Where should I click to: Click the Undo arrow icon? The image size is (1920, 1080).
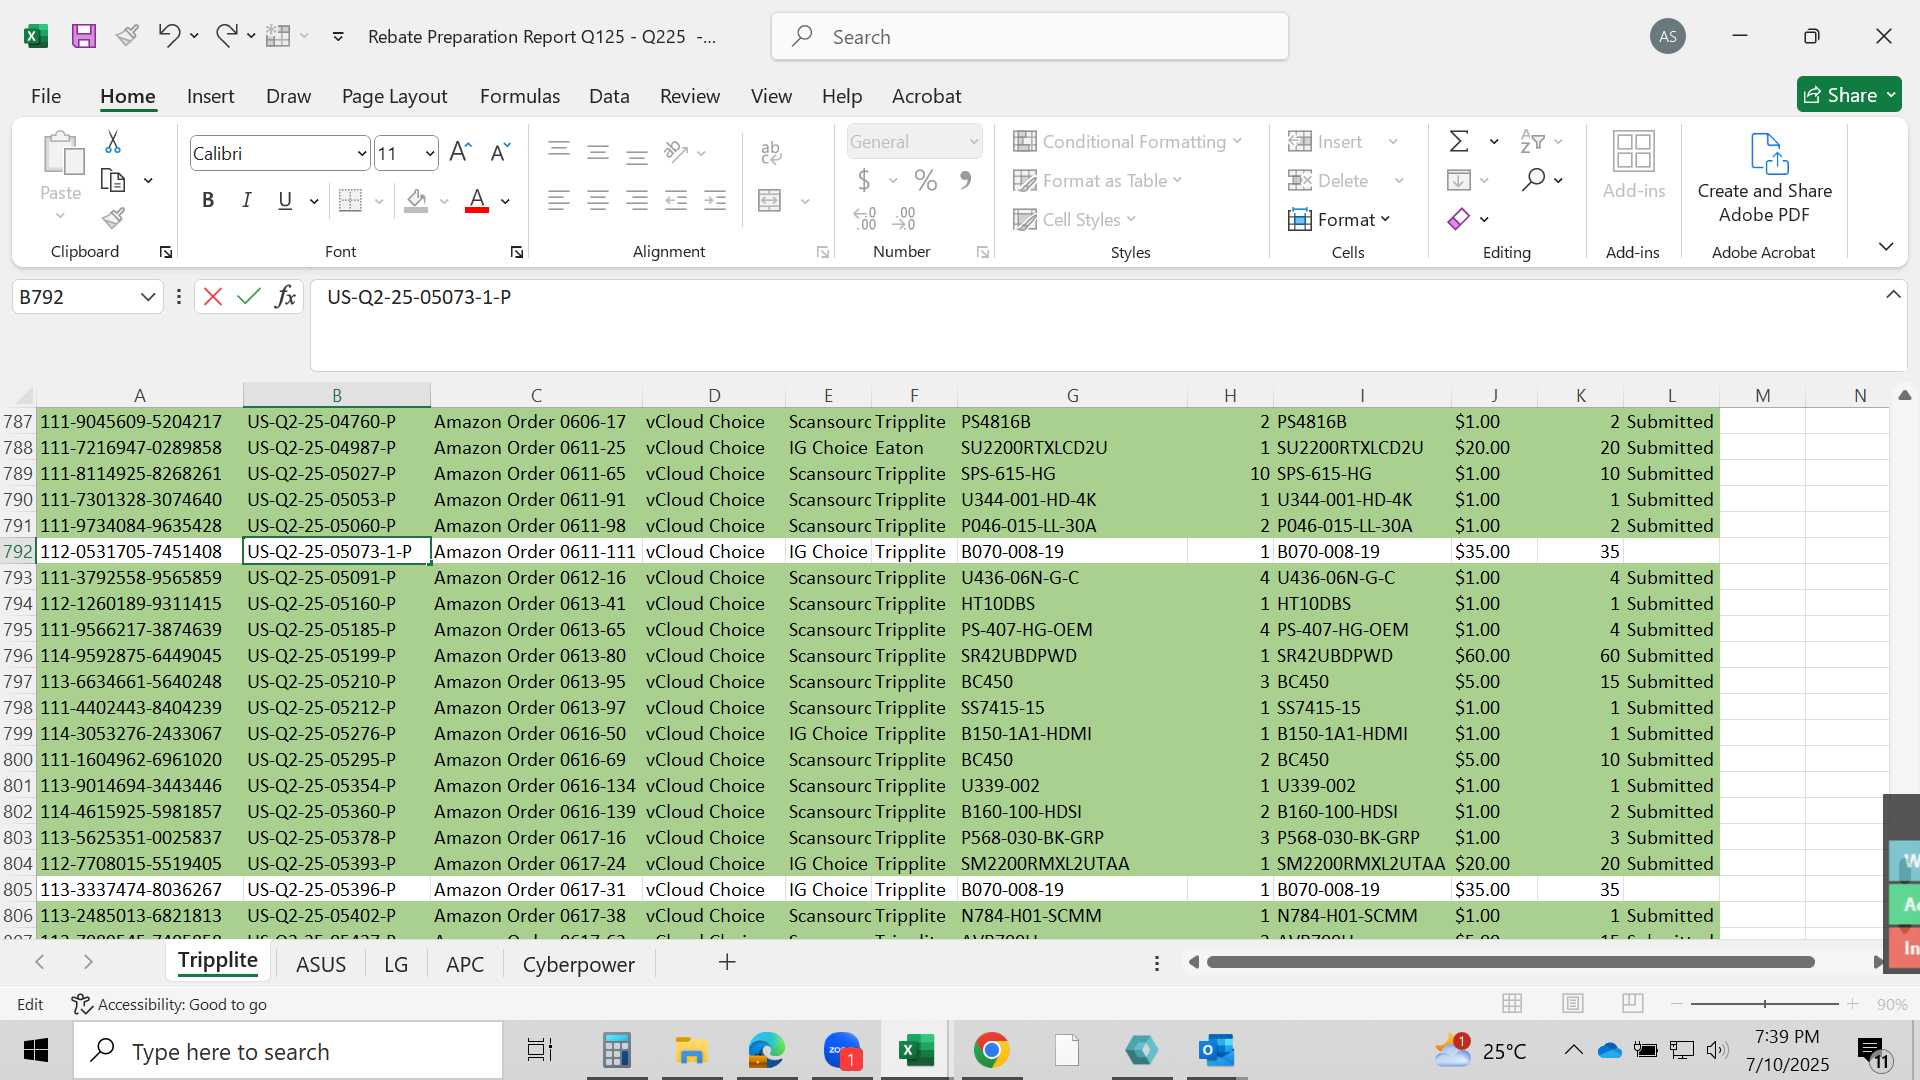[x=168, y=36]
